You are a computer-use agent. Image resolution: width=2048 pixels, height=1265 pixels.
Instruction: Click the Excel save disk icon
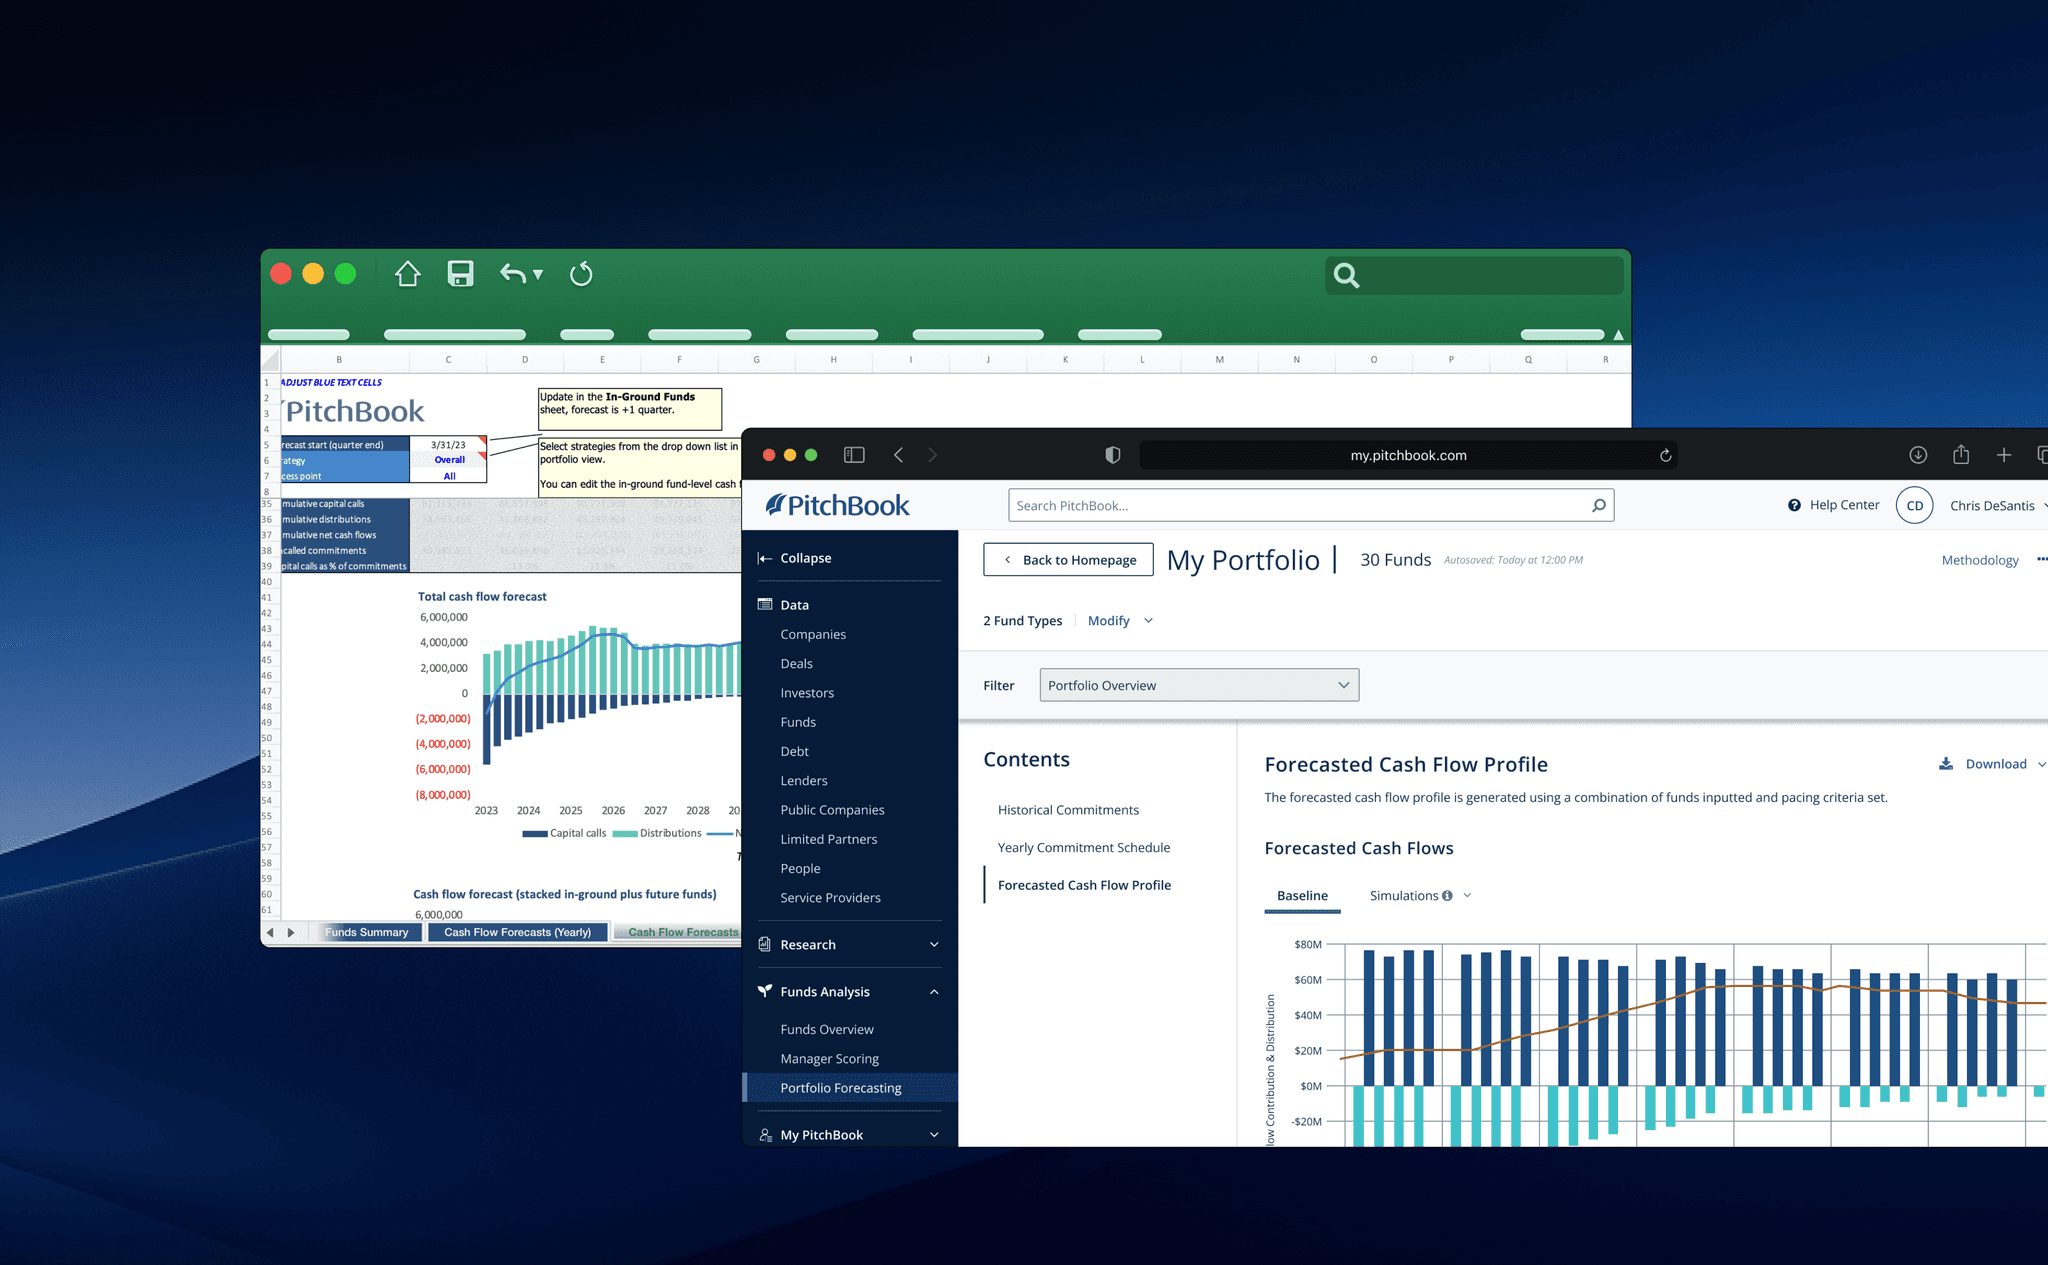point(460,274)
